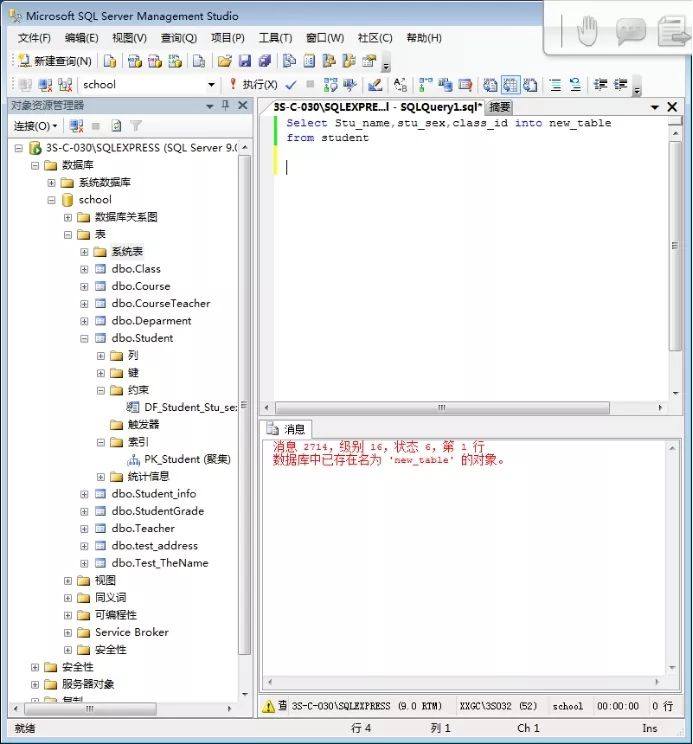Click Analyze Query in Tuning Advisor icon

click(x=350, y=85)
